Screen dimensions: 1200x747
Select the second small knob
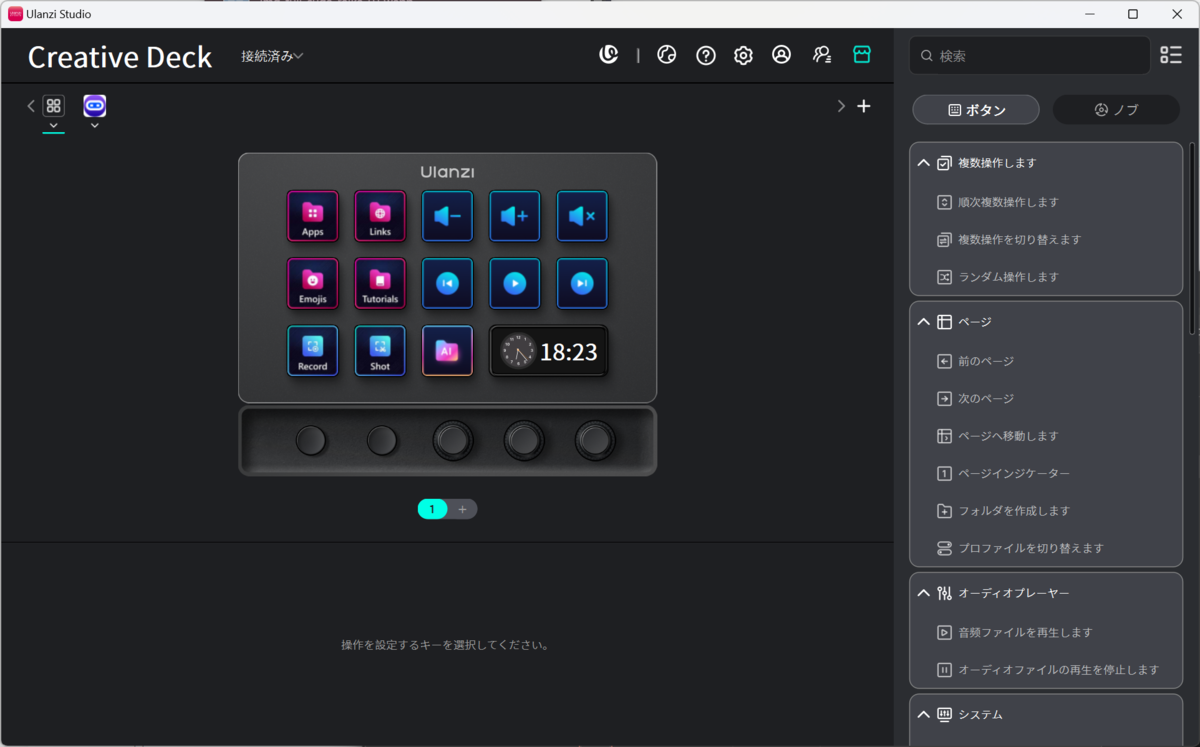pyautogui.click(x=382, y=440)
